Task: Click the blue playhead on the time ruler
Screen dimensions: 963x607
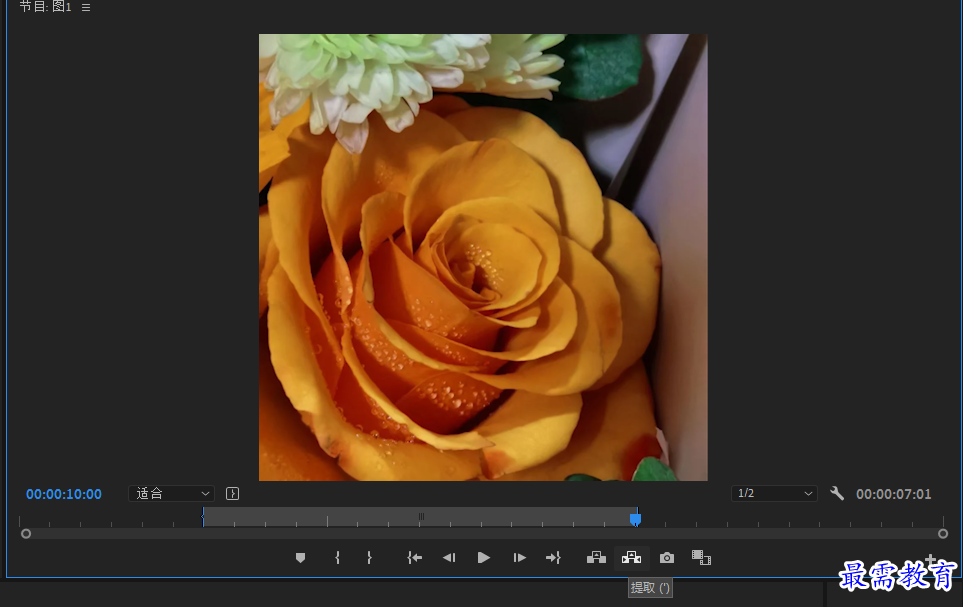Action: (636, 519)
